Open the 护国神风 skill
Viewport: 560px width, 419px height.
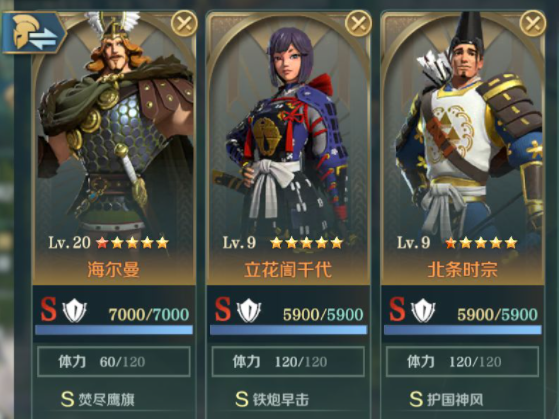(x=446, y=399)
